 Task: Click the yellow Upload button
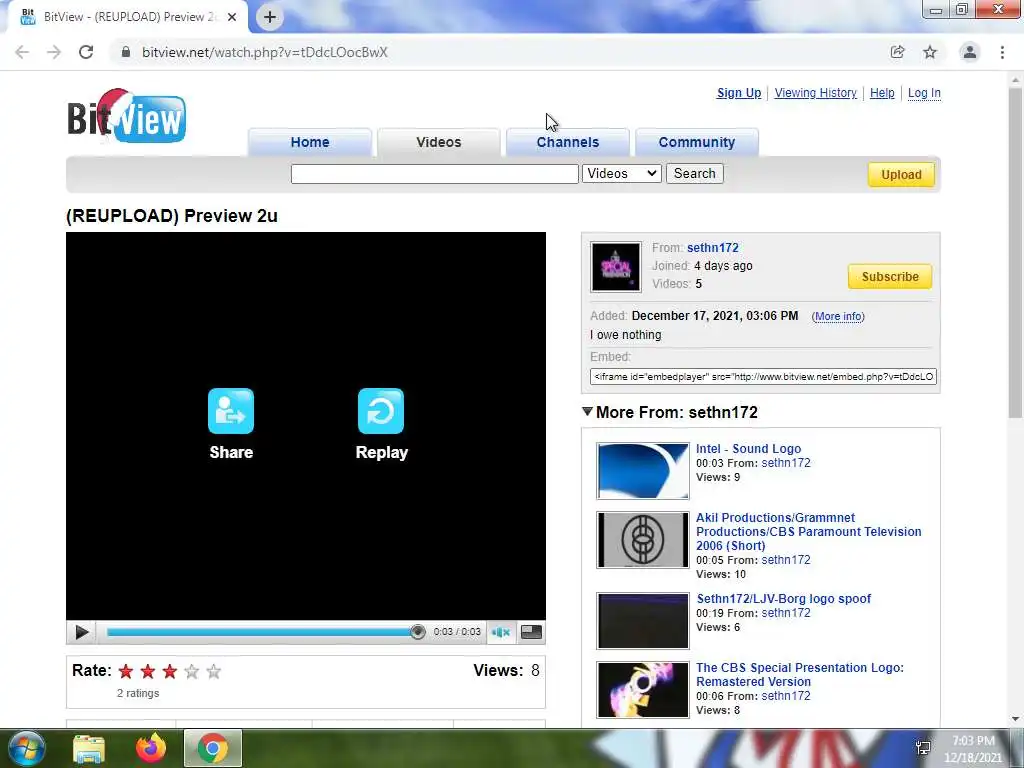point(901,174)
